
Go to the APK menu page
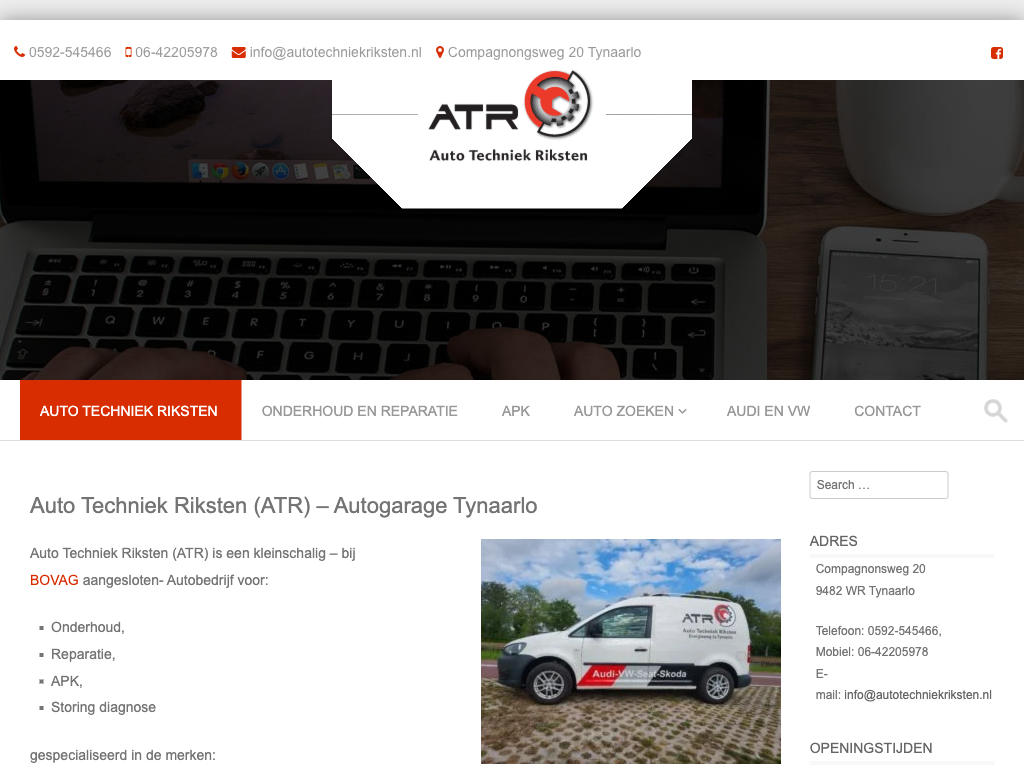(x=516, y=411)
